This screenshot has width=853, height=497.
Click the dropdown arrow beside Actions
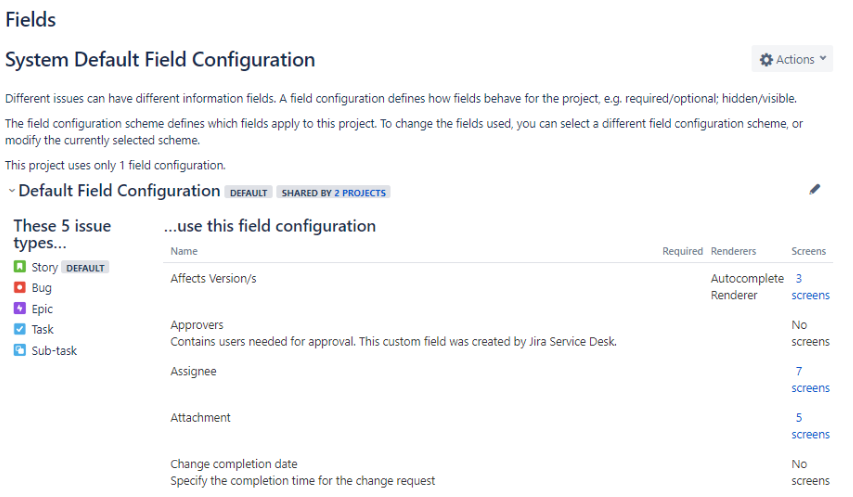point(823,58)
